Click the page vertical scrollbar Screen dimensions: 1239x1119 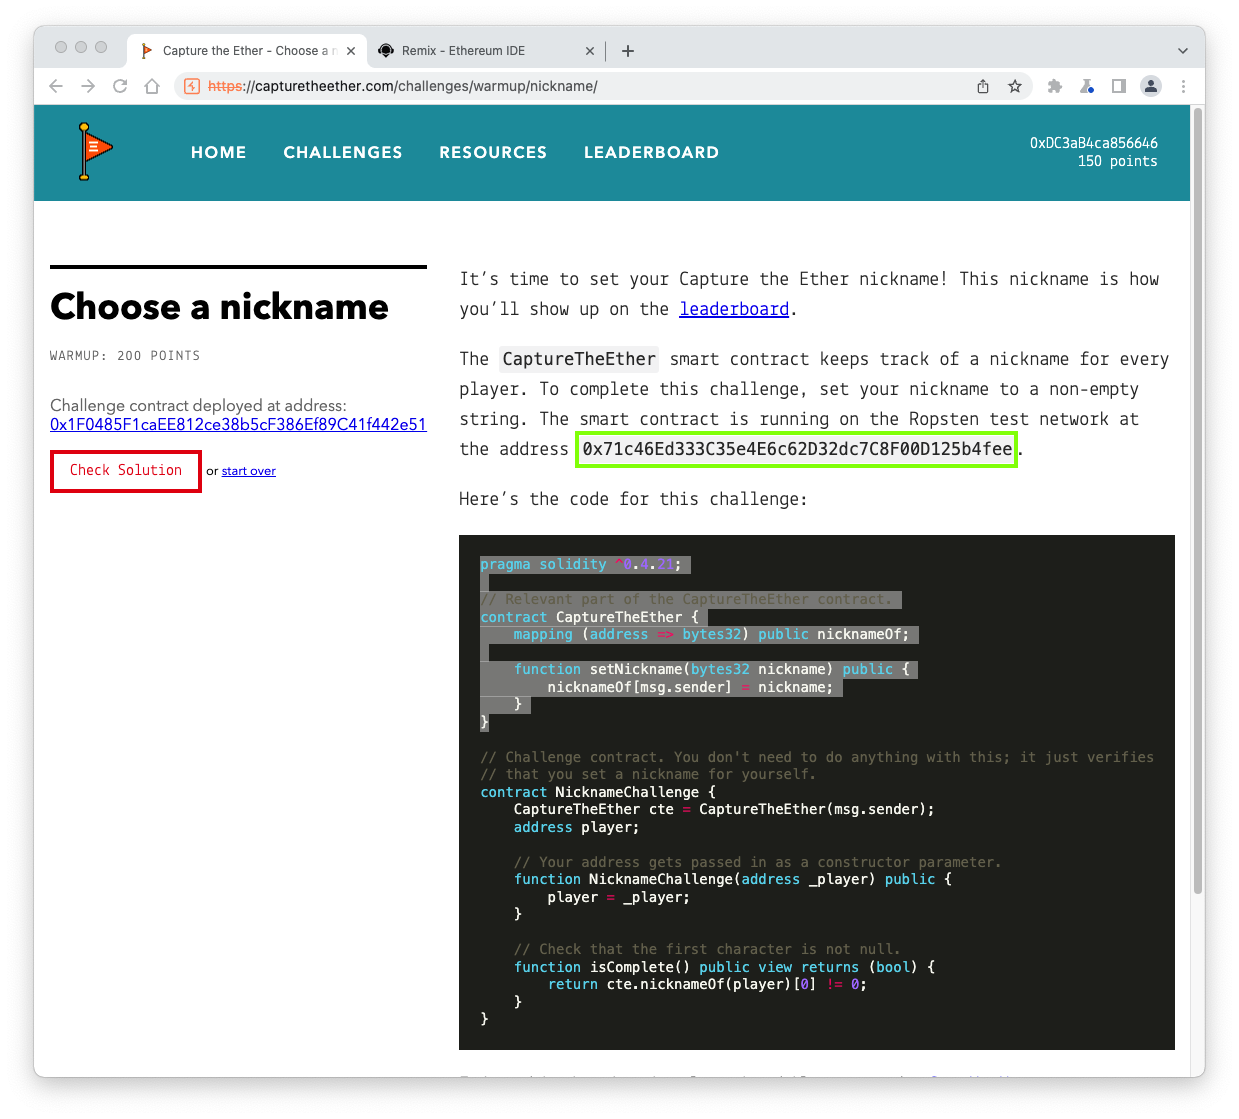[1197, 500]
